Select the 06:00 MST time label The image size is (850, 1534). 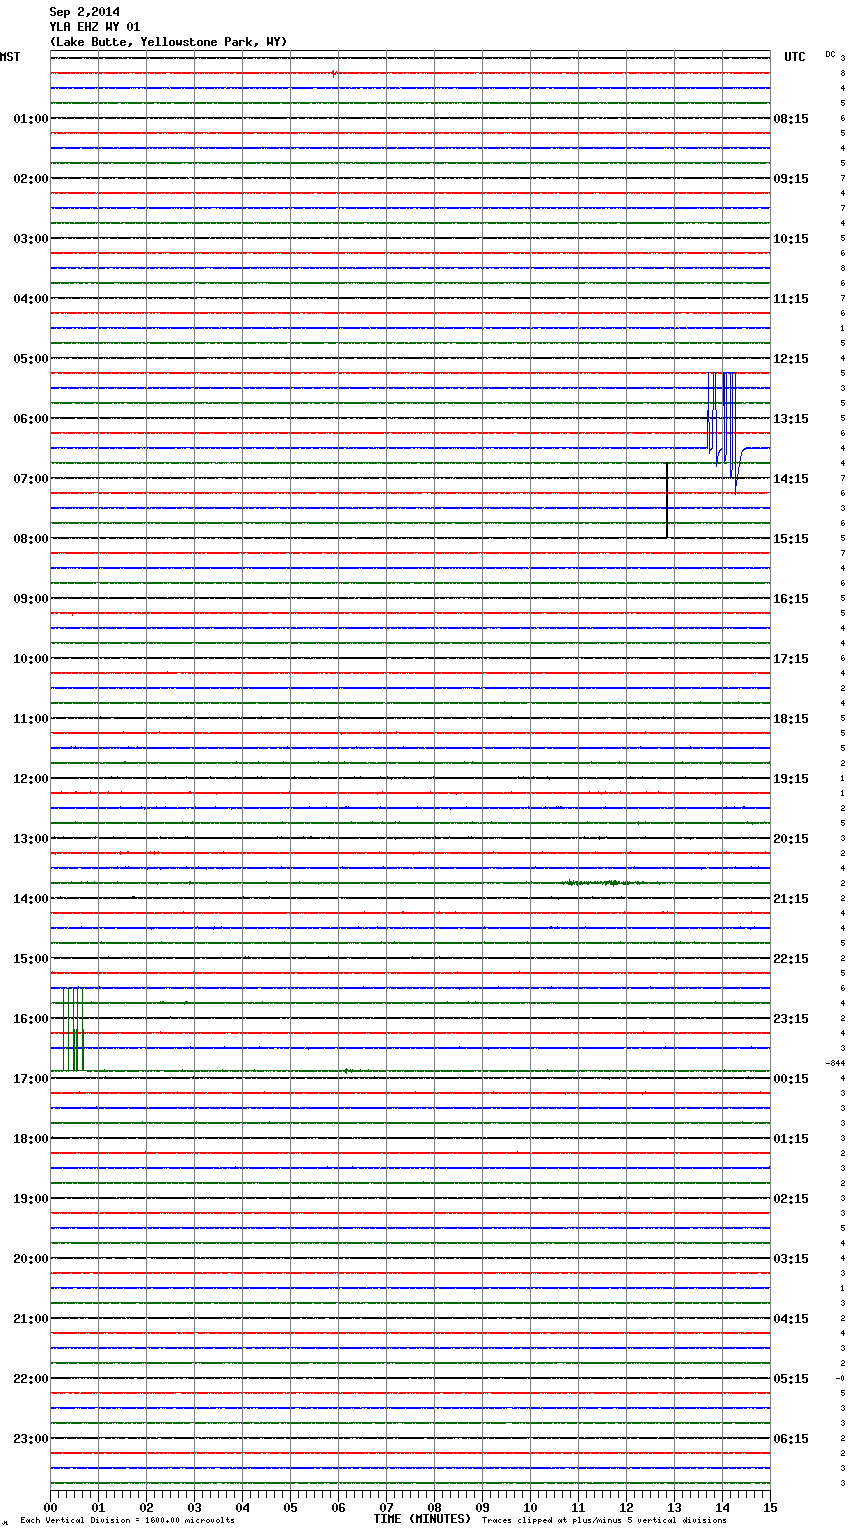click(31, 419)
